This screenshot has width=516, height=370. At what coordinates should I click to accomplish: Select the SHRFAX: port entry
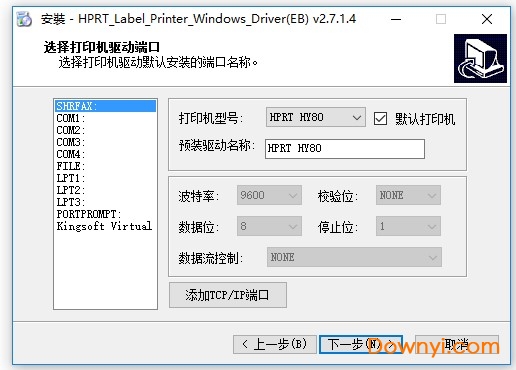(105, 106)
